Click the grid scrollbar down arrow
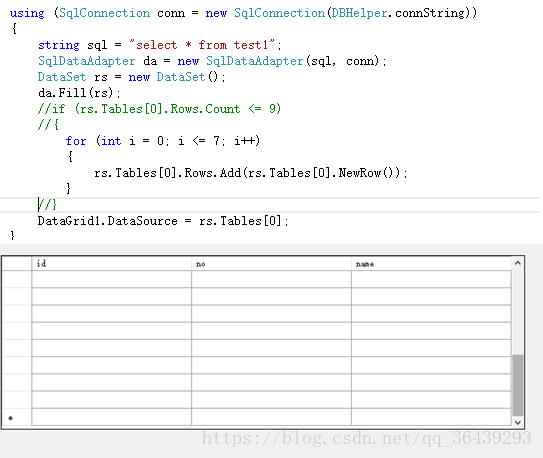543x458 pixels. point(517,422)
